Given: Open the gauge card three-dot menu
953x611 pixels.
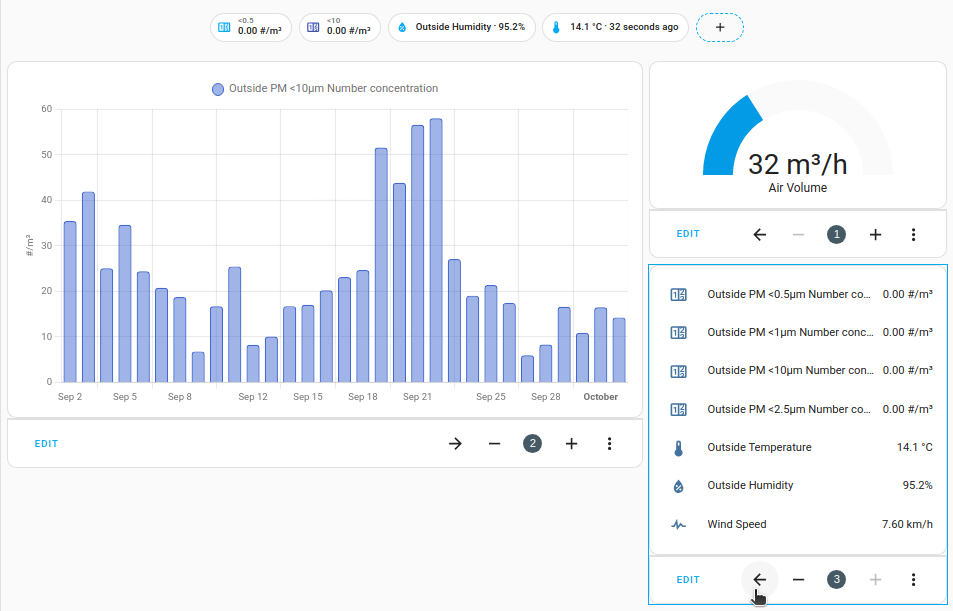Looking at the screenshot, I should (x=913, y=234).
